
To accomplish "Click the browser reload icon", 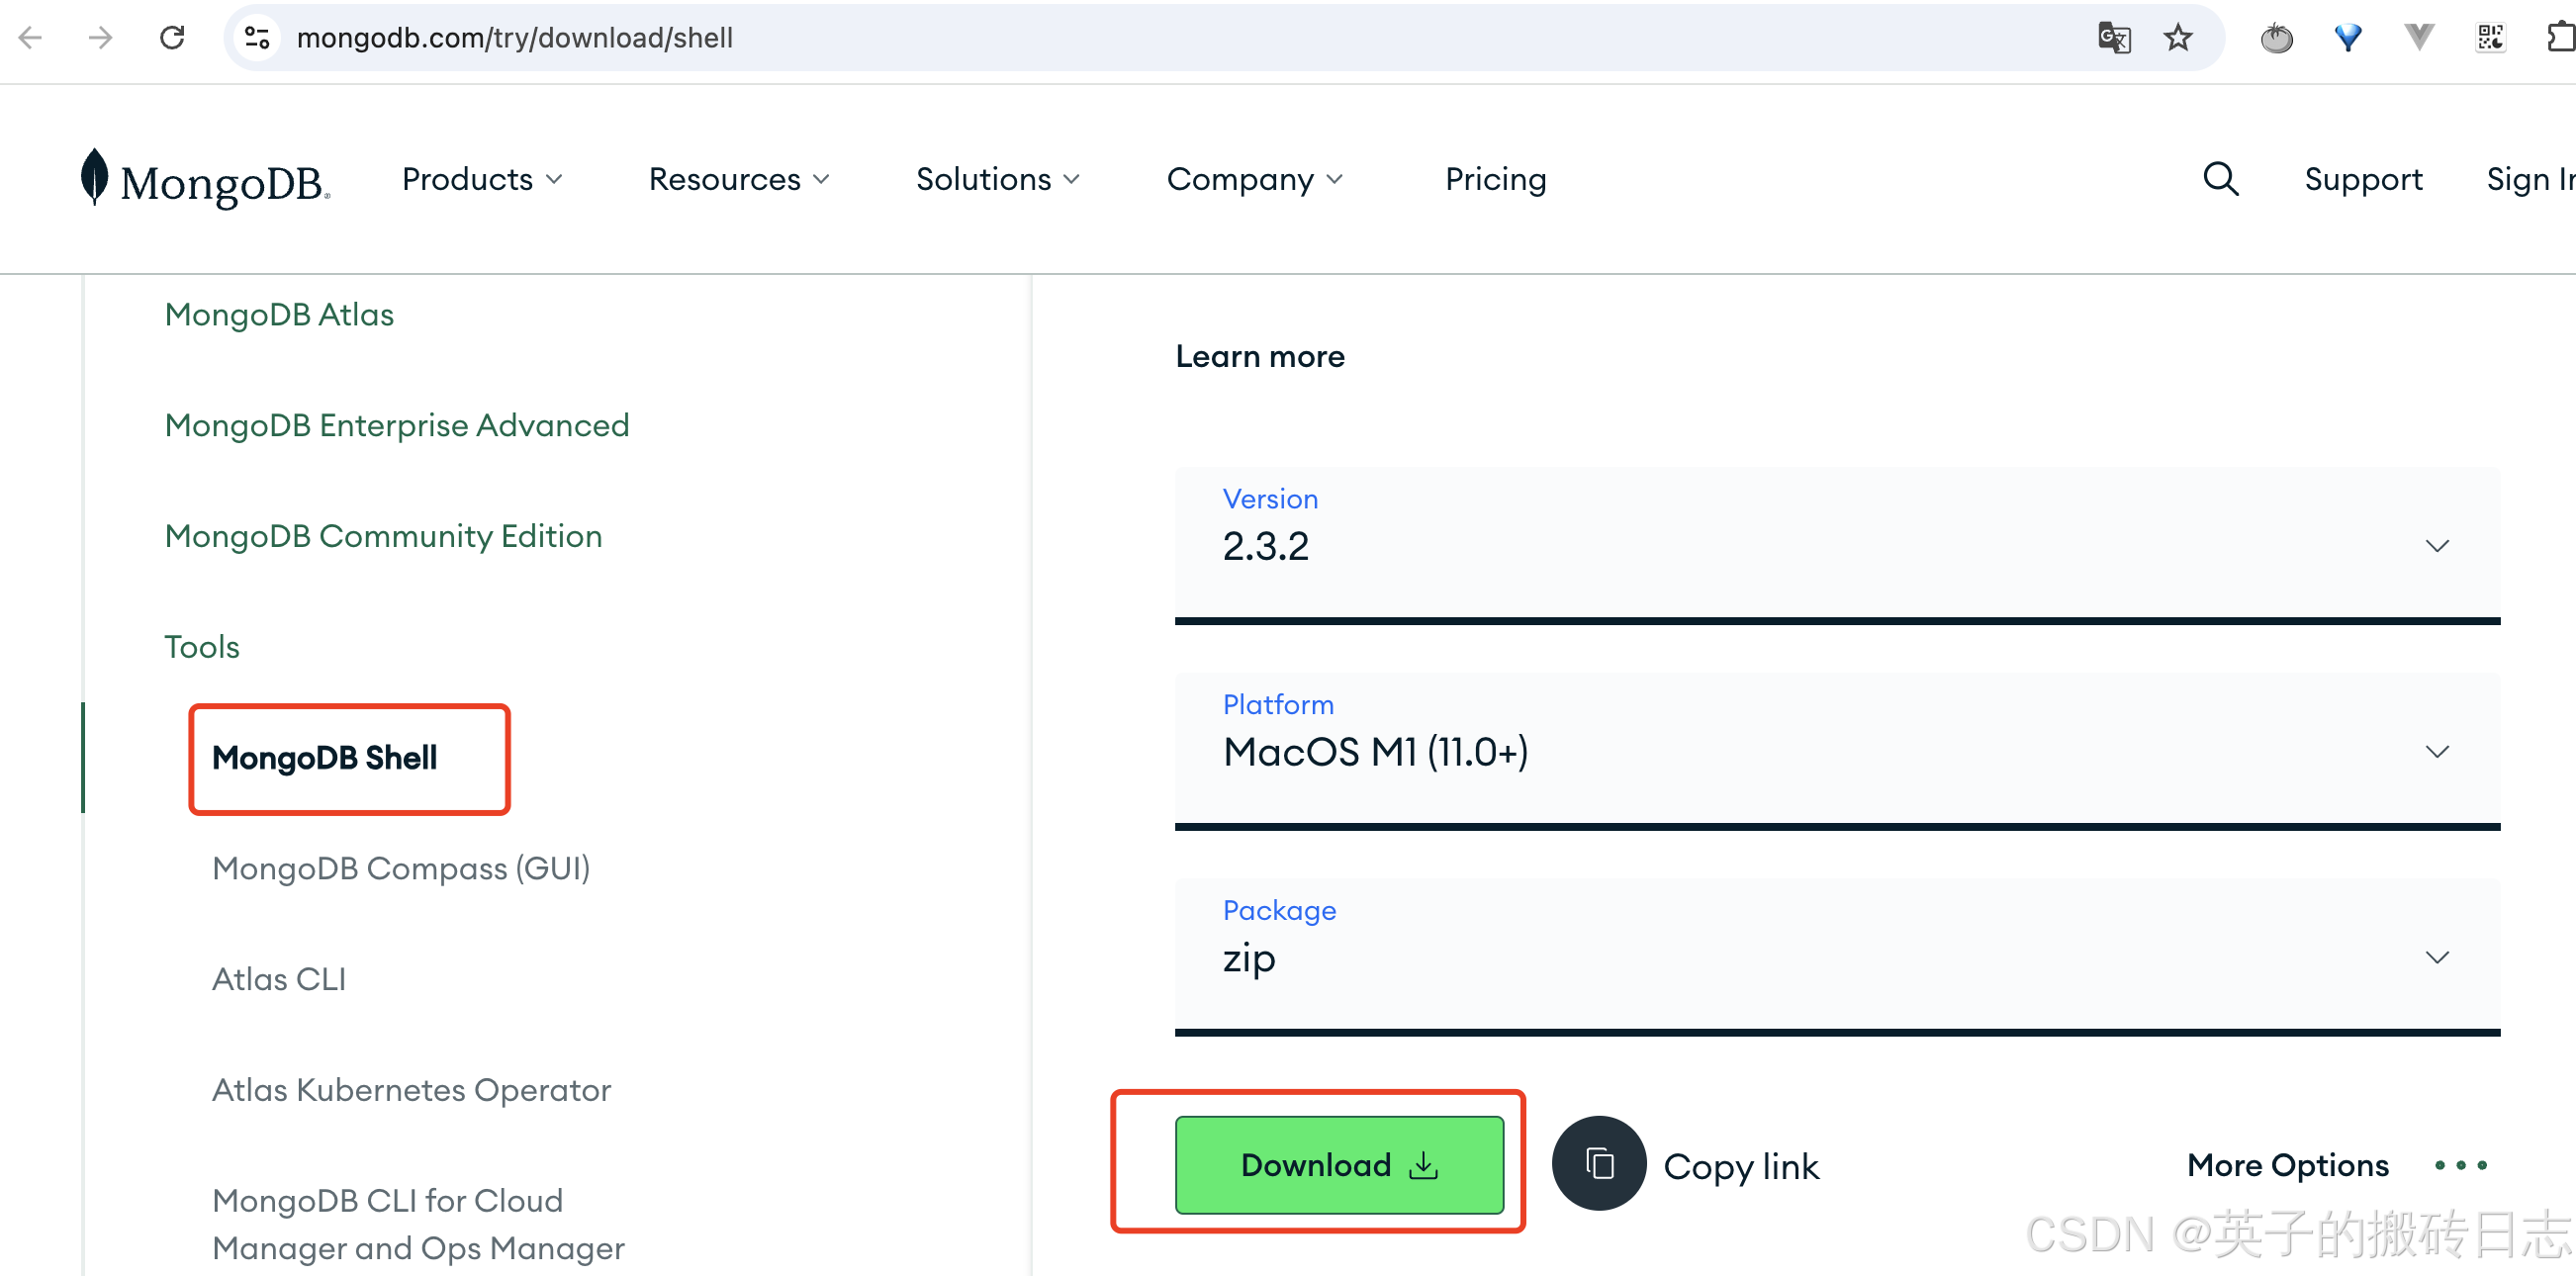I will click(x=172, y=38).
